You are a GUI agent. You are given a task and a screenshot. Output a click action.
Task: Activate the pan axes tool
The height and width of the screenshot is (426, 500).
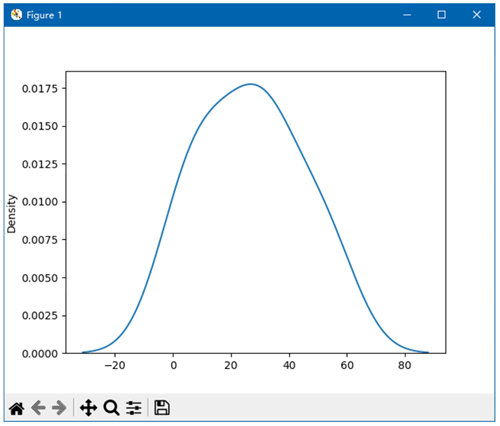point(88,408)
